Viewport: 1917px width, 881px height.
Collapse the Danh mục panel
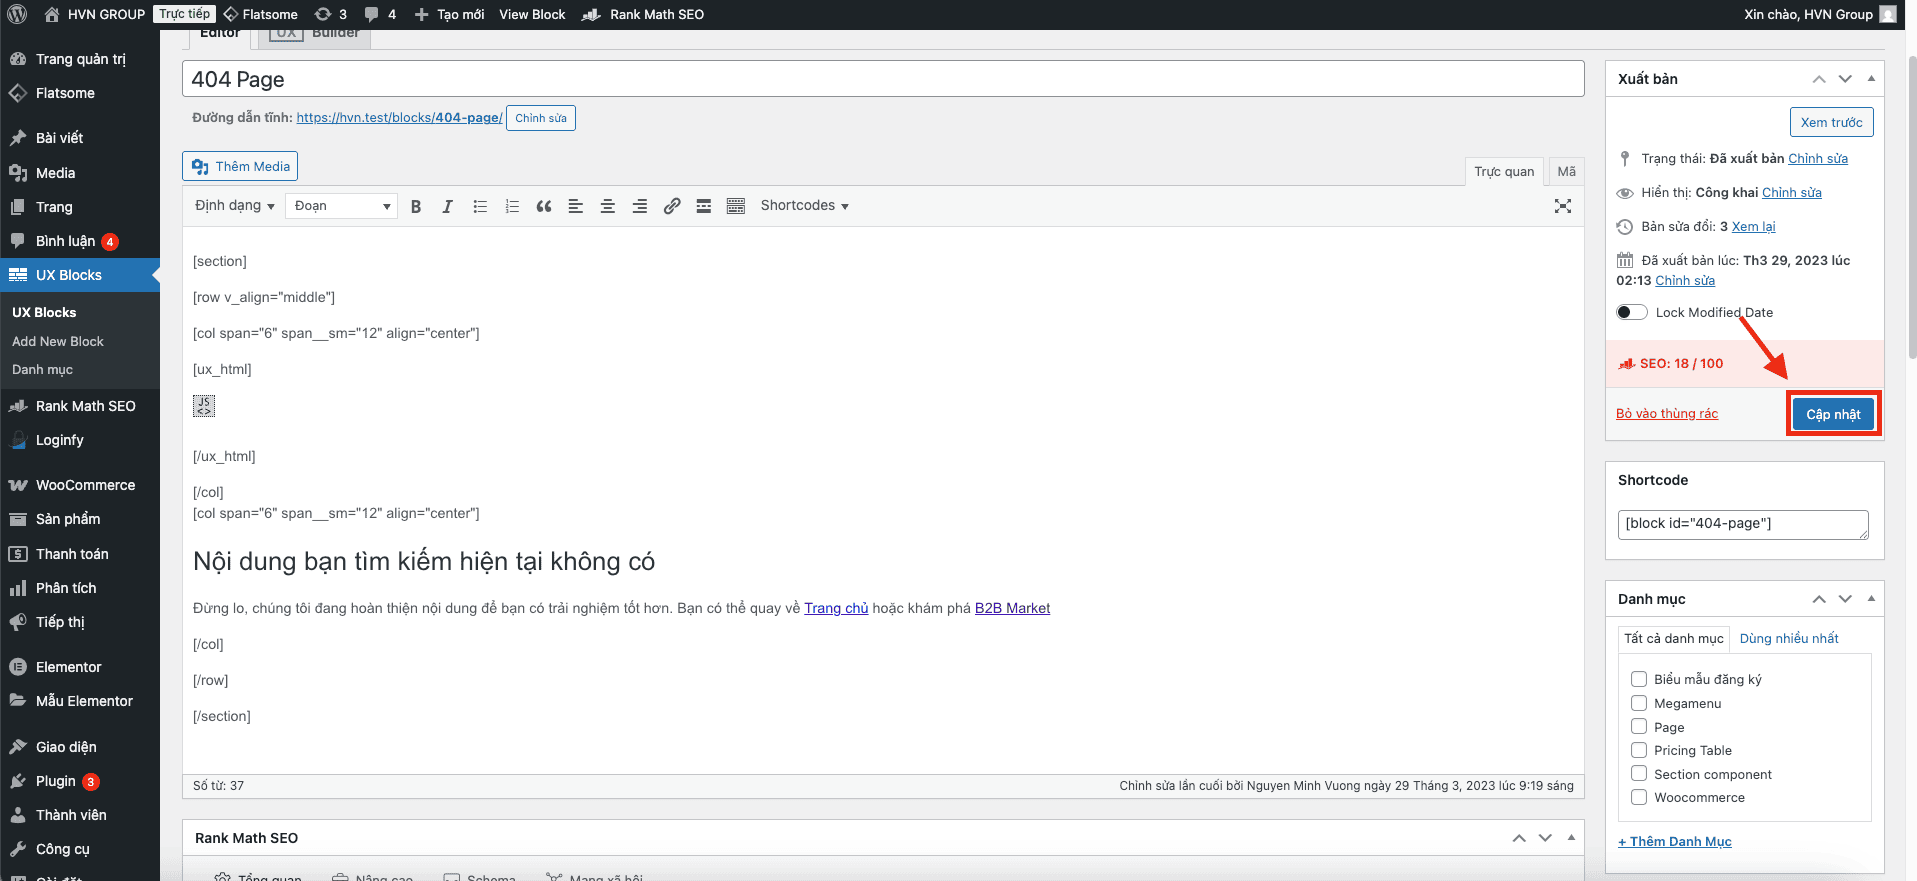click(1871, 599)
